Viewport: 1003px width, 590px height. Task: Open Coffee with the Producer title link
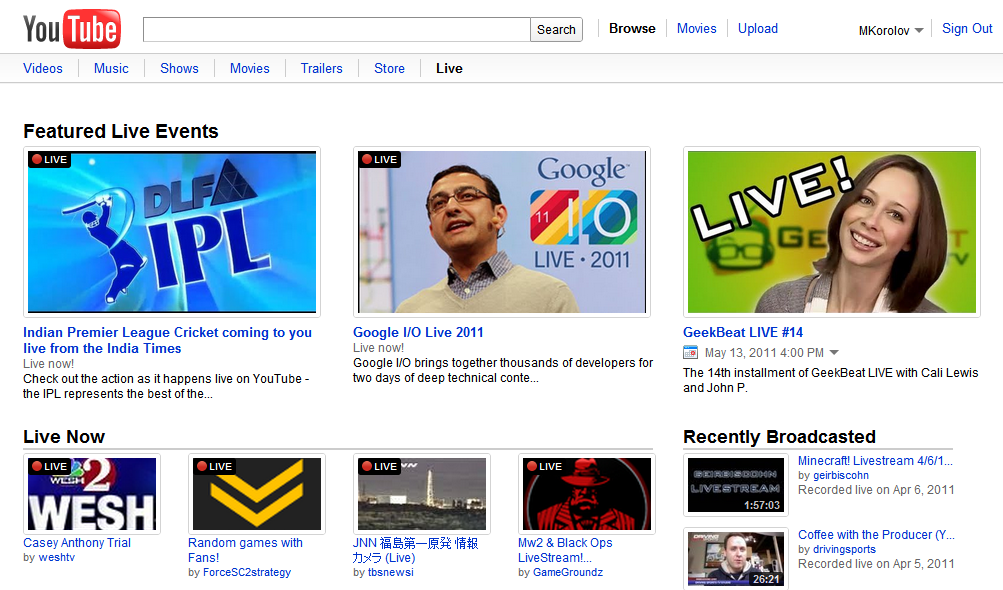(876, 535)
